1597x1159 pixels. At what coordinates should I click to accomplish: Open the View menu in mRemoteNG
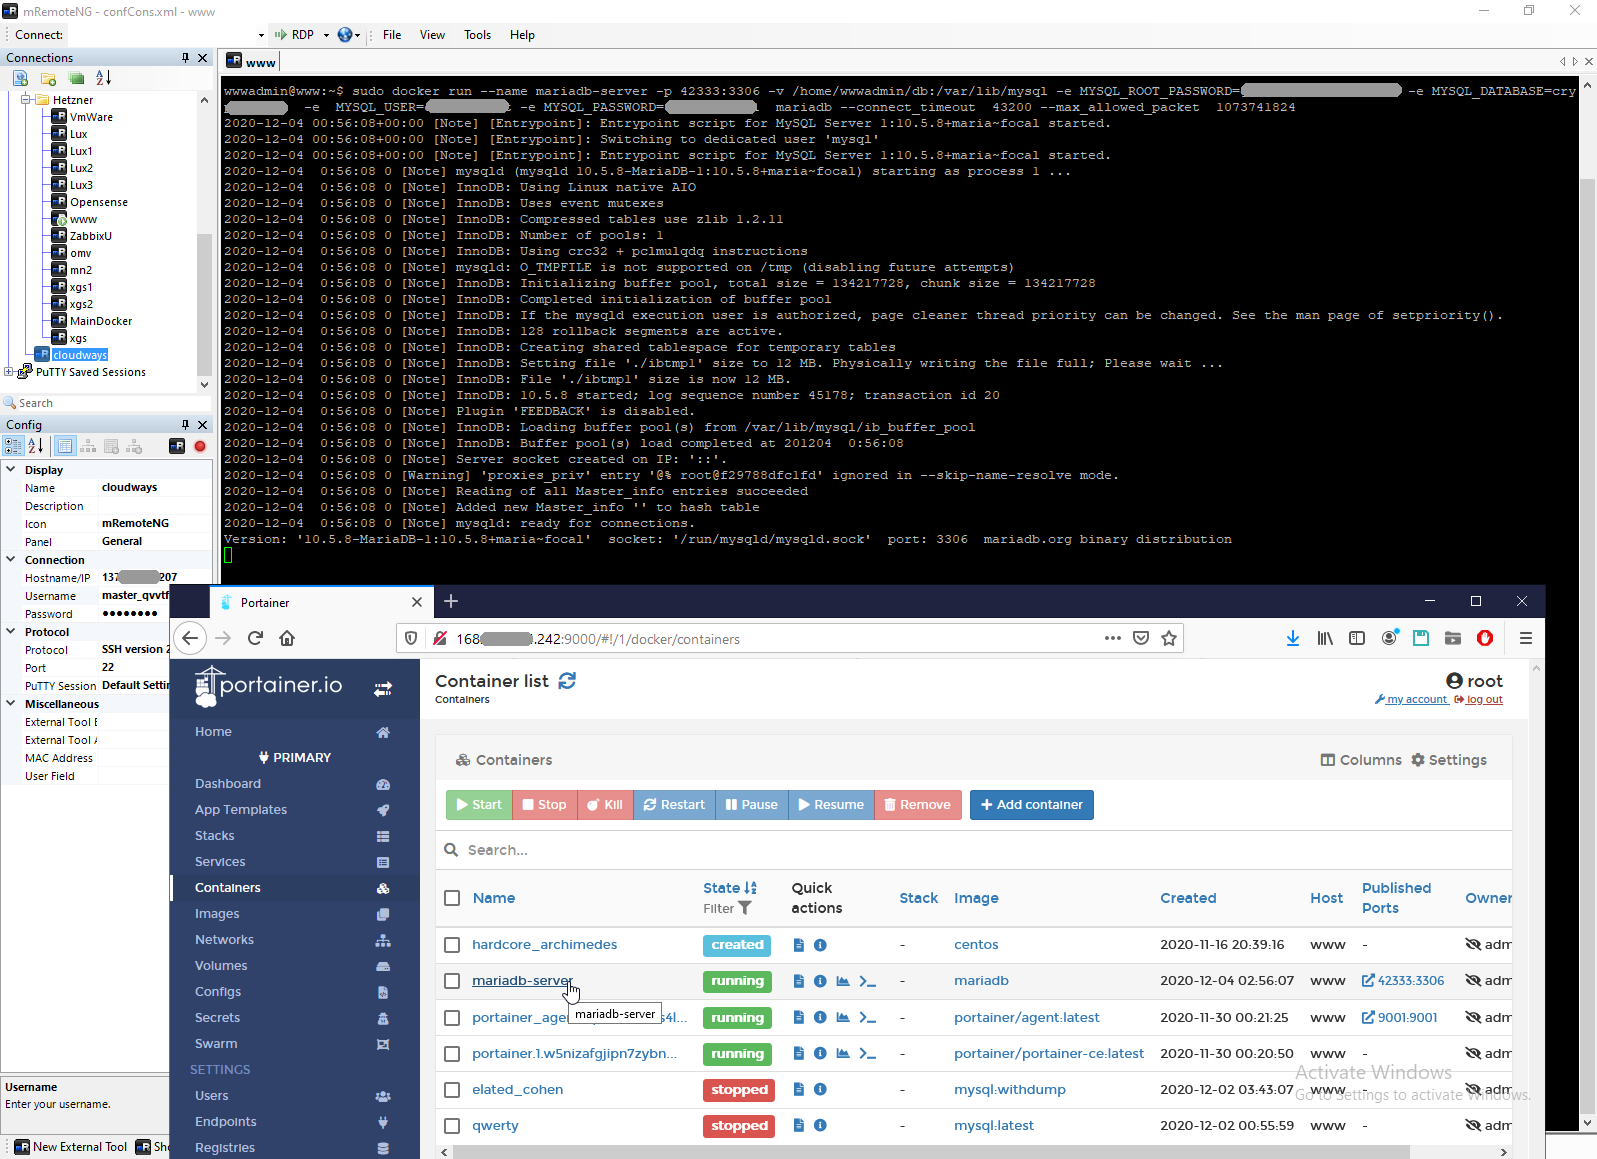(432, 35)
